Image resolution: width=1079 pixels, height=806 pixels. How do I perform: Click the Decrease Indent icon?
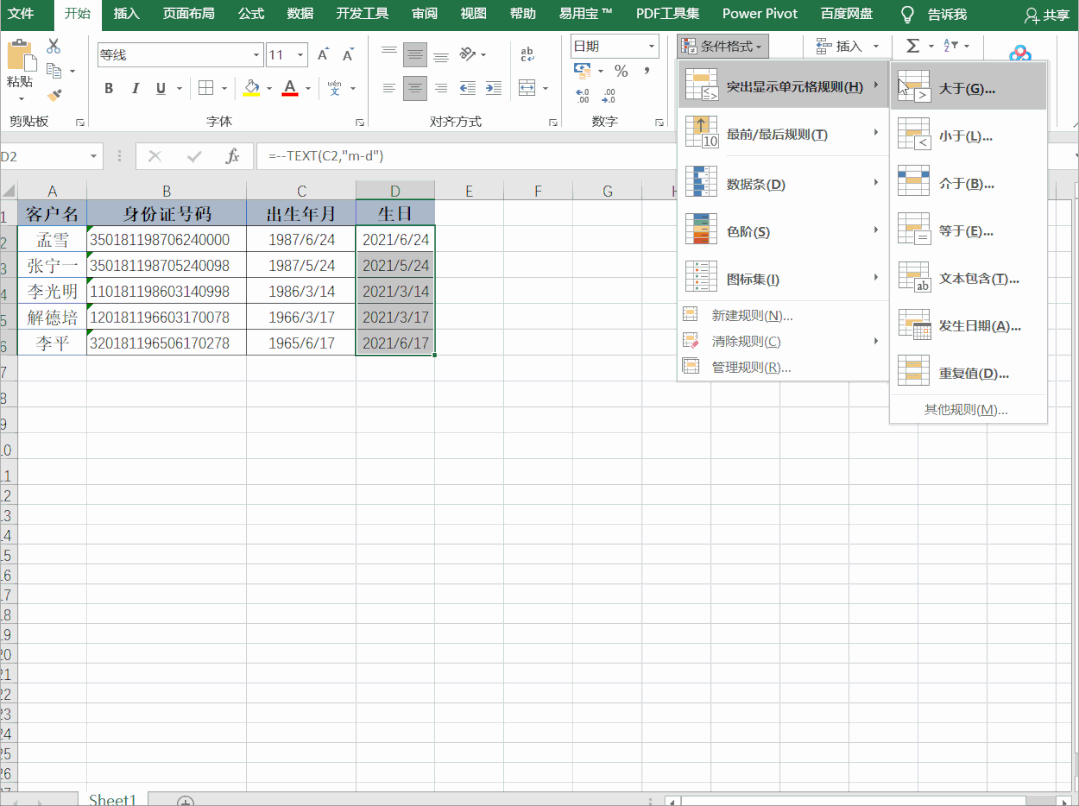(x=467, y=88)
